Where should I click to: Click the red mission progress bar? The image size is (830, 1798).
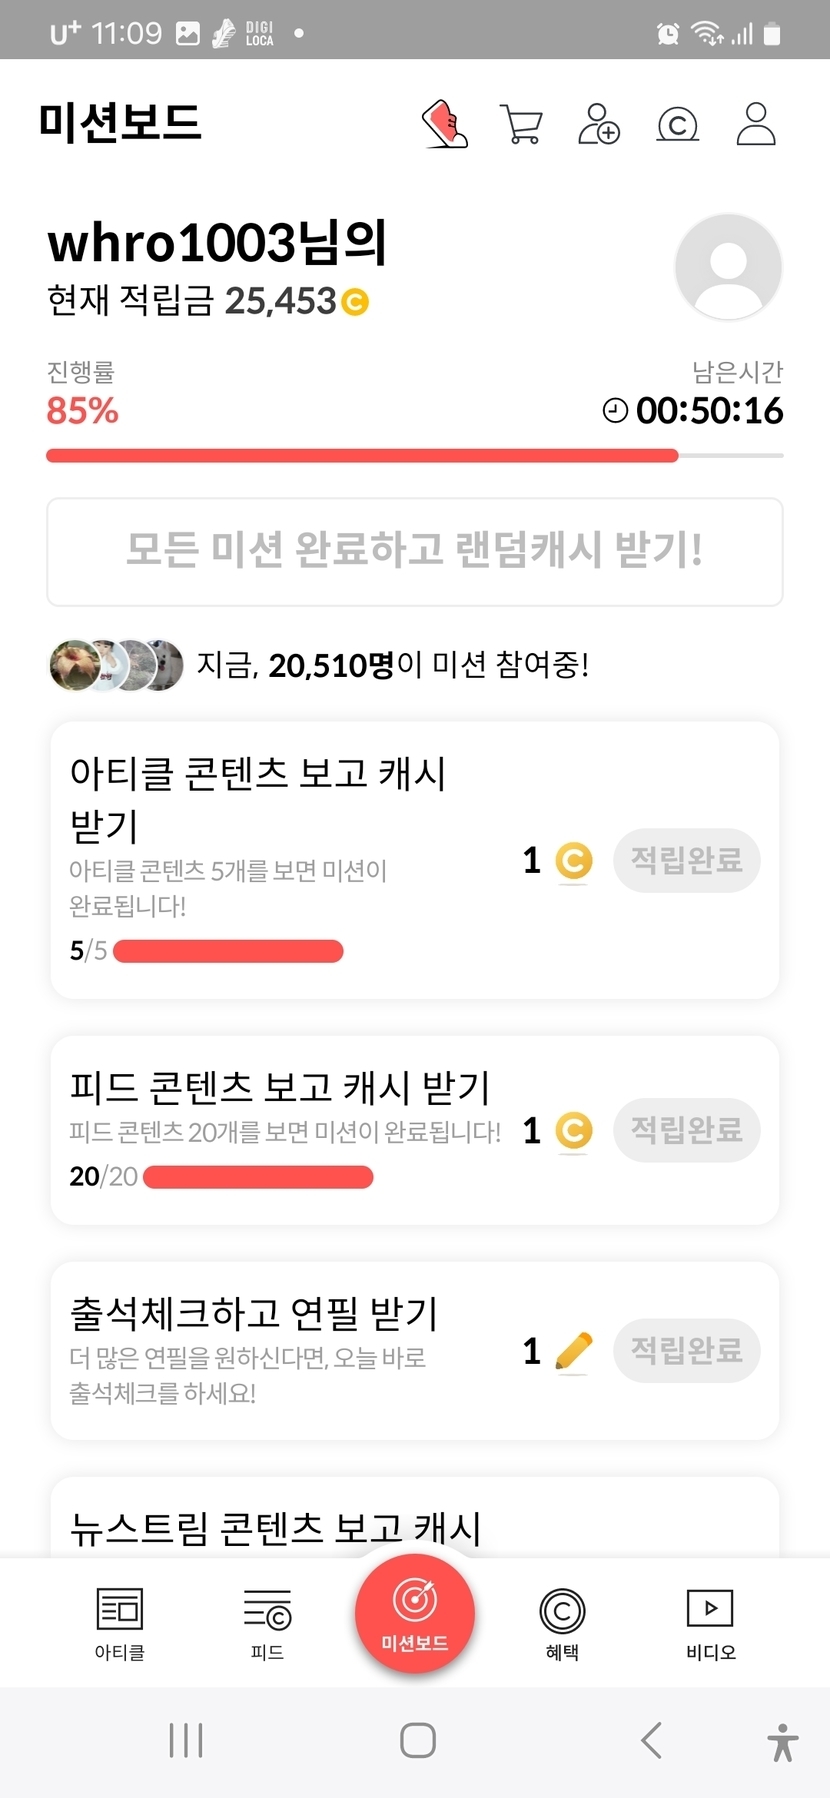[x=362, y=456]
